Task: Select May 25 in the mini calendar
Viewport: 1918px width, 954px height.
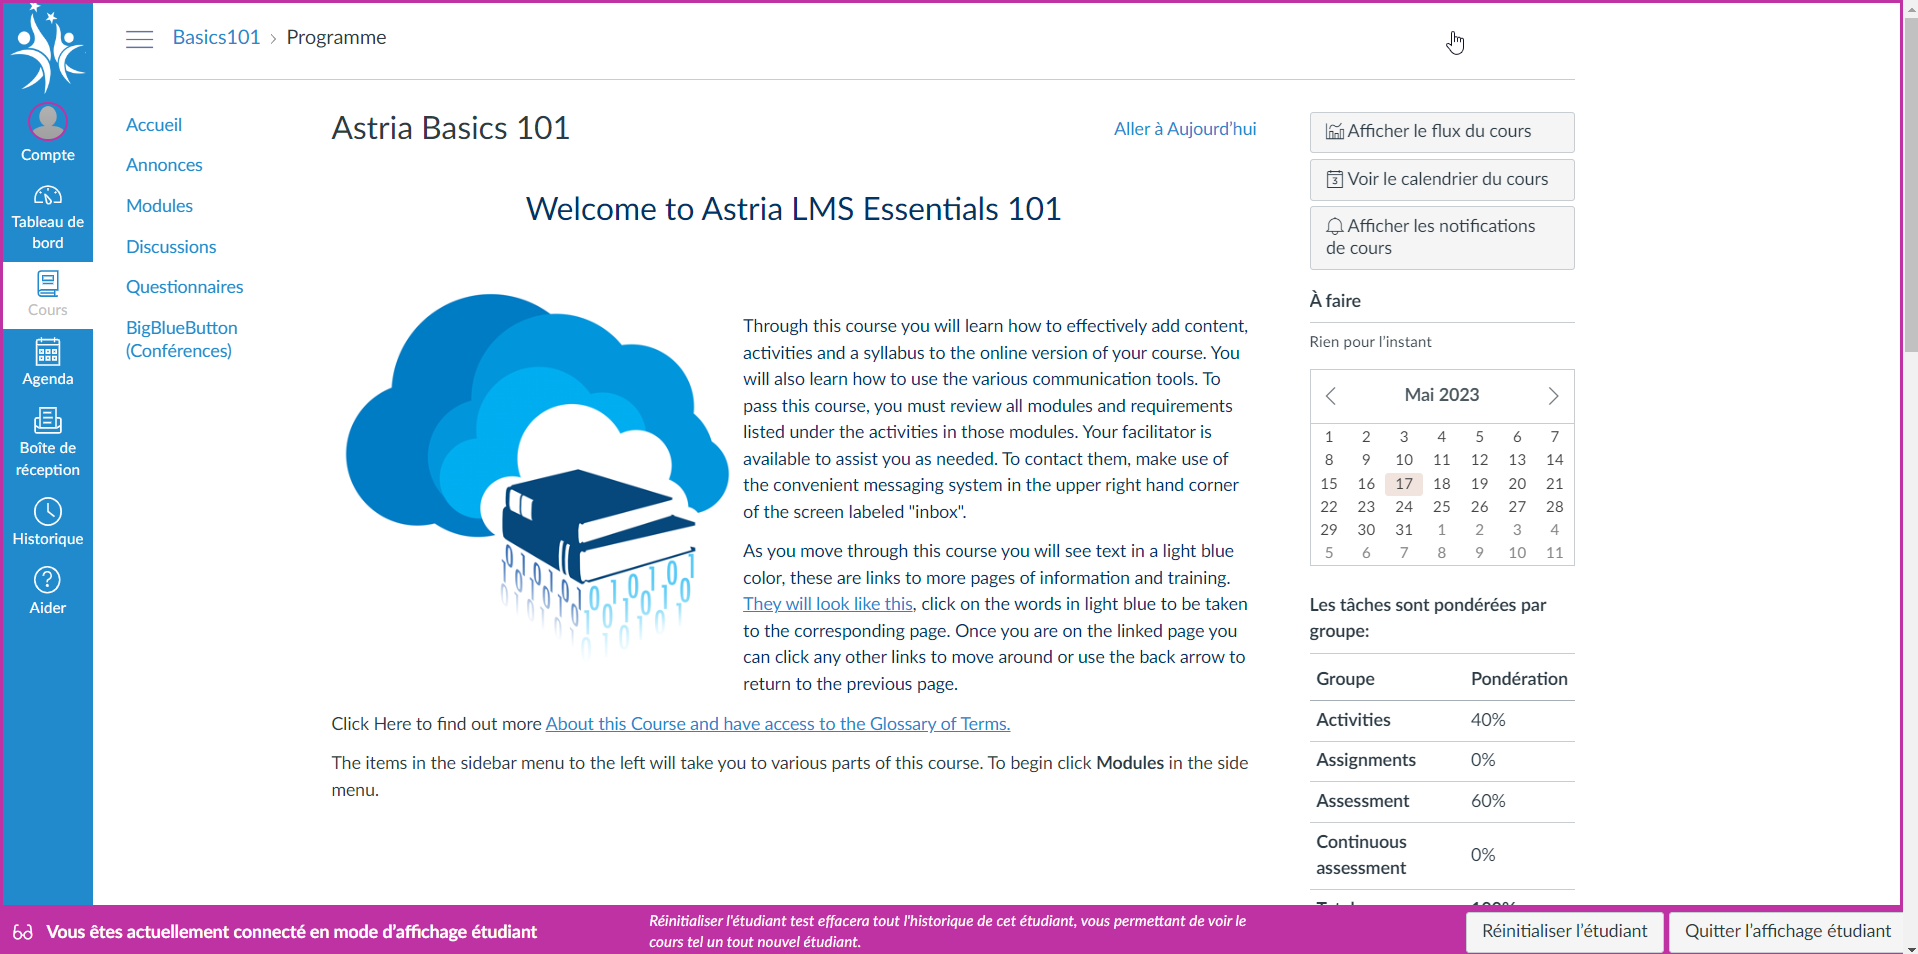Action: click(1442, 507)
